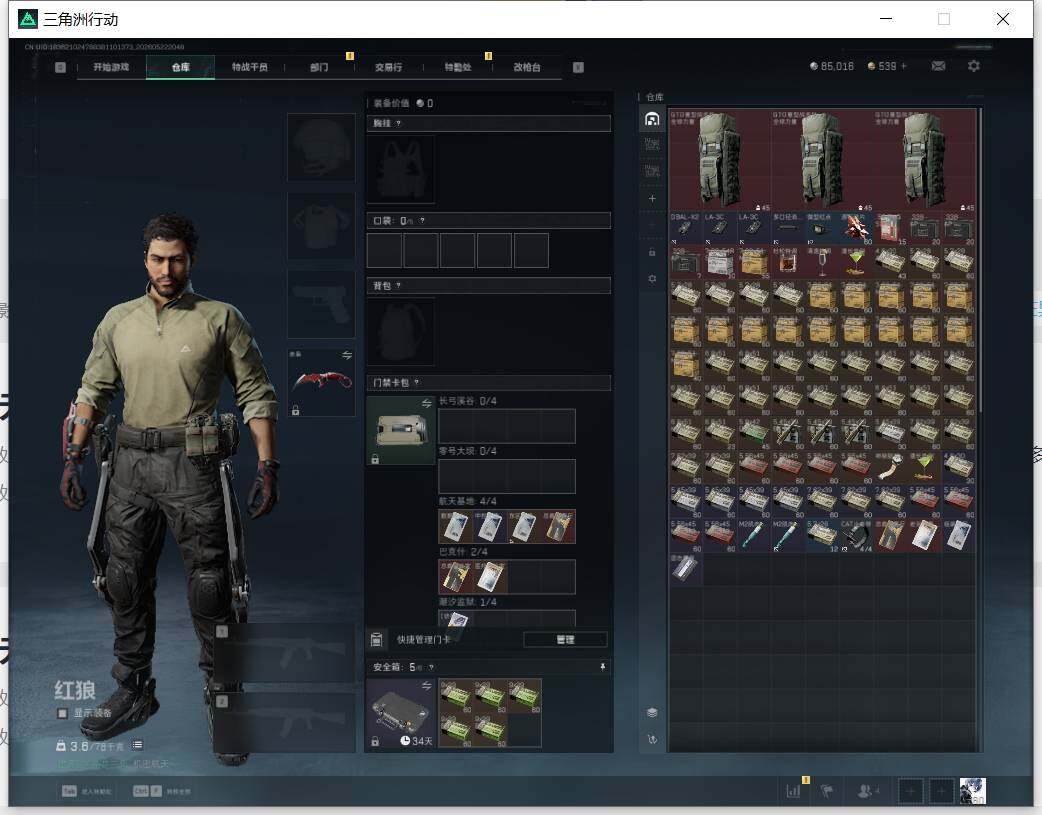This screenshot has width=1042, height=815.
Task: Click the warehouse sidebar lock icon
Action: click(652, 253)
